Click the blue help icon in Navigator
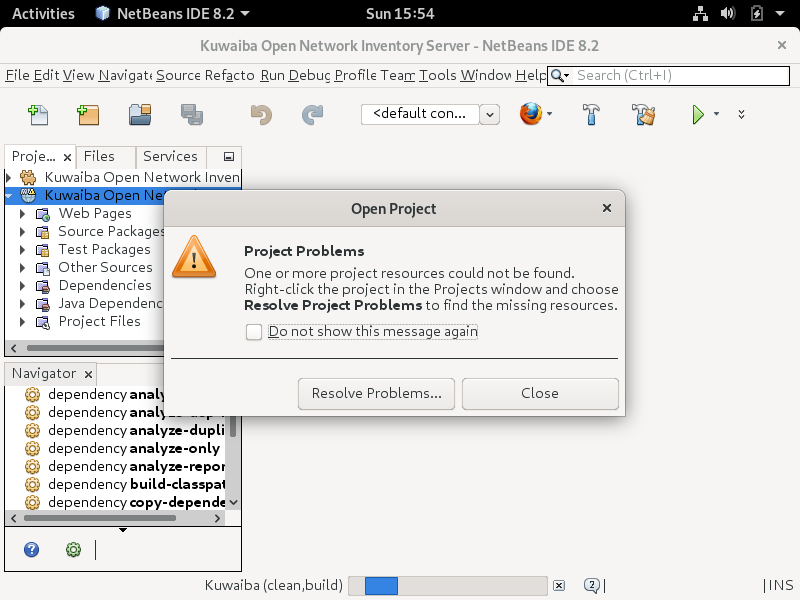The width and height of the screenshot is (800, 600). click(x=32, y=549)
